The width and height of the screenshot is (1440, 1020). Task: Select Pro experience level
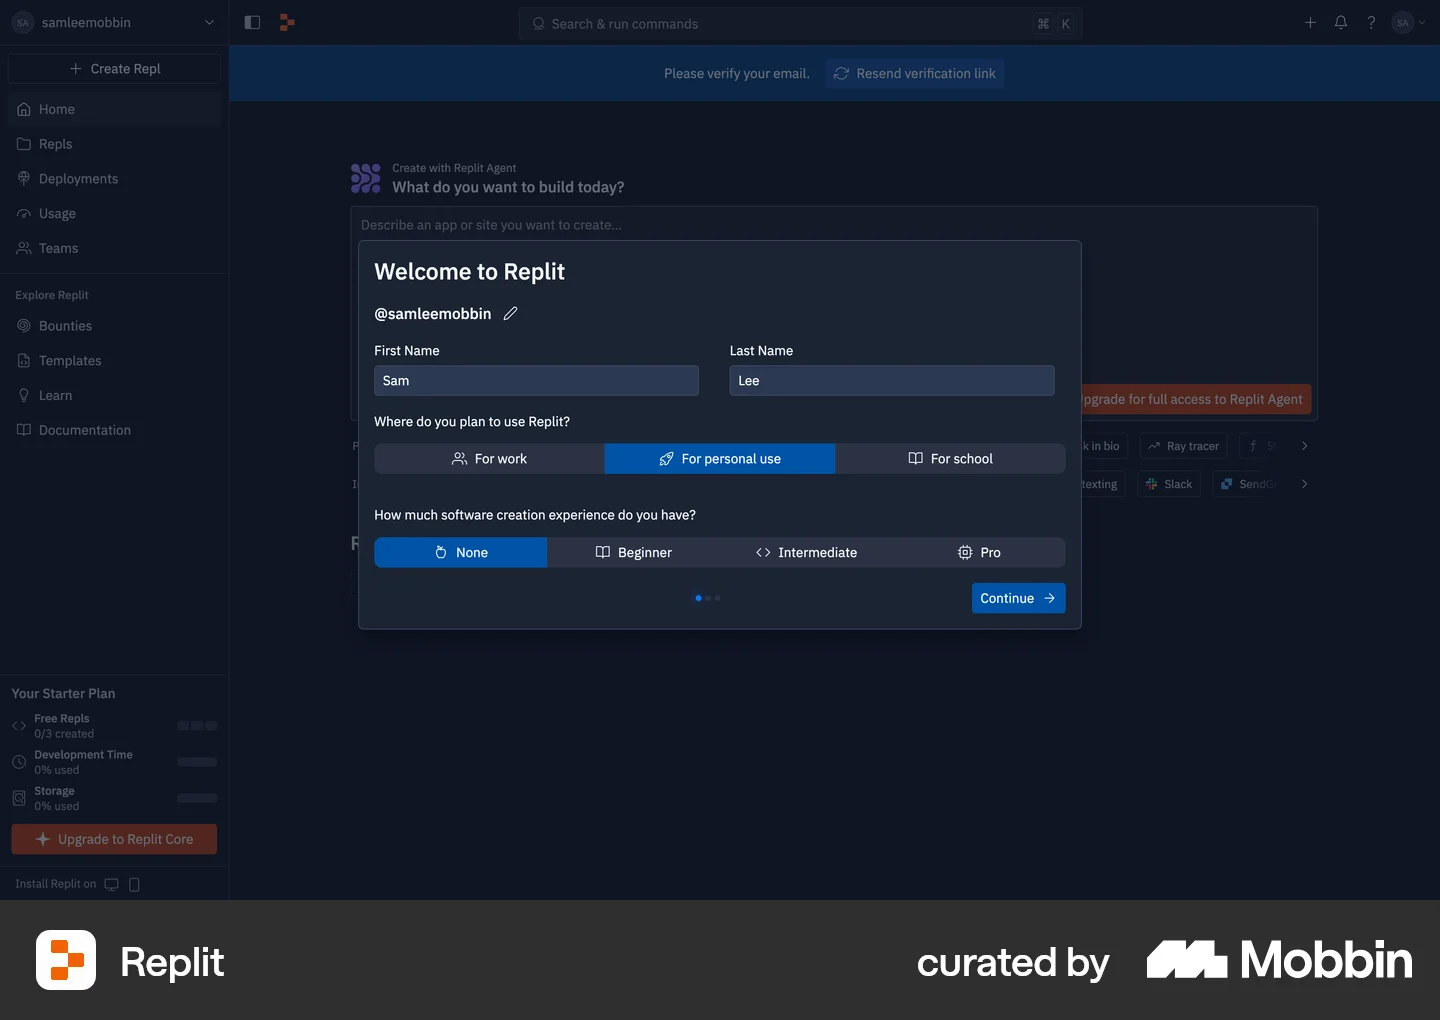979,552
